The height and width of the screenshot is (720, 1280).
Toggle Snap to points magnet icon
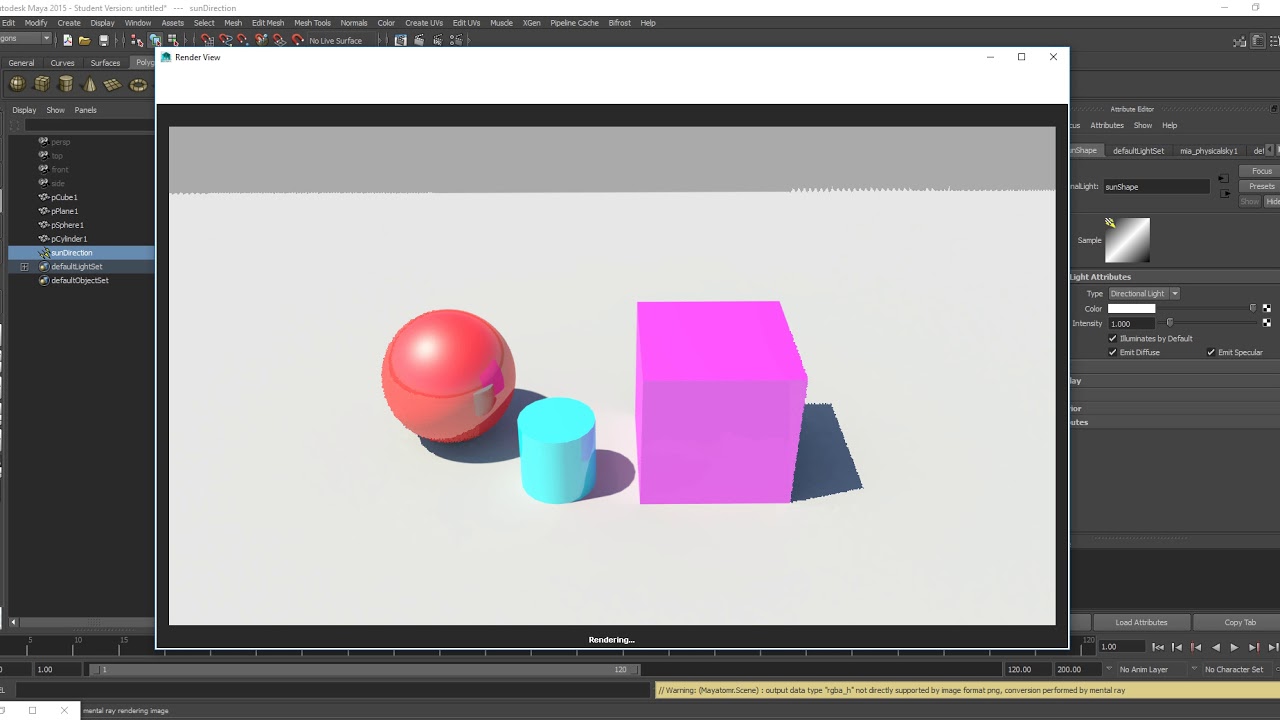point(242,40)
